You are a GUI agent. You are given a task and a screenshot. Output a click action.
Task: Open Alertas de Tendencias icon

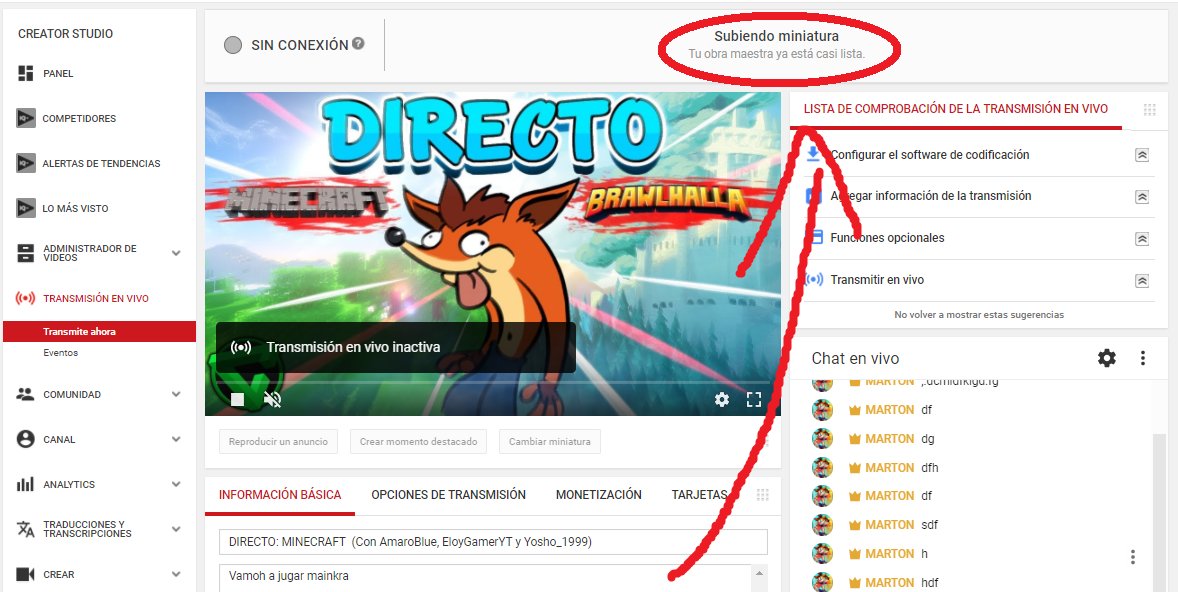pyautogui.click(x=26, y=163)
